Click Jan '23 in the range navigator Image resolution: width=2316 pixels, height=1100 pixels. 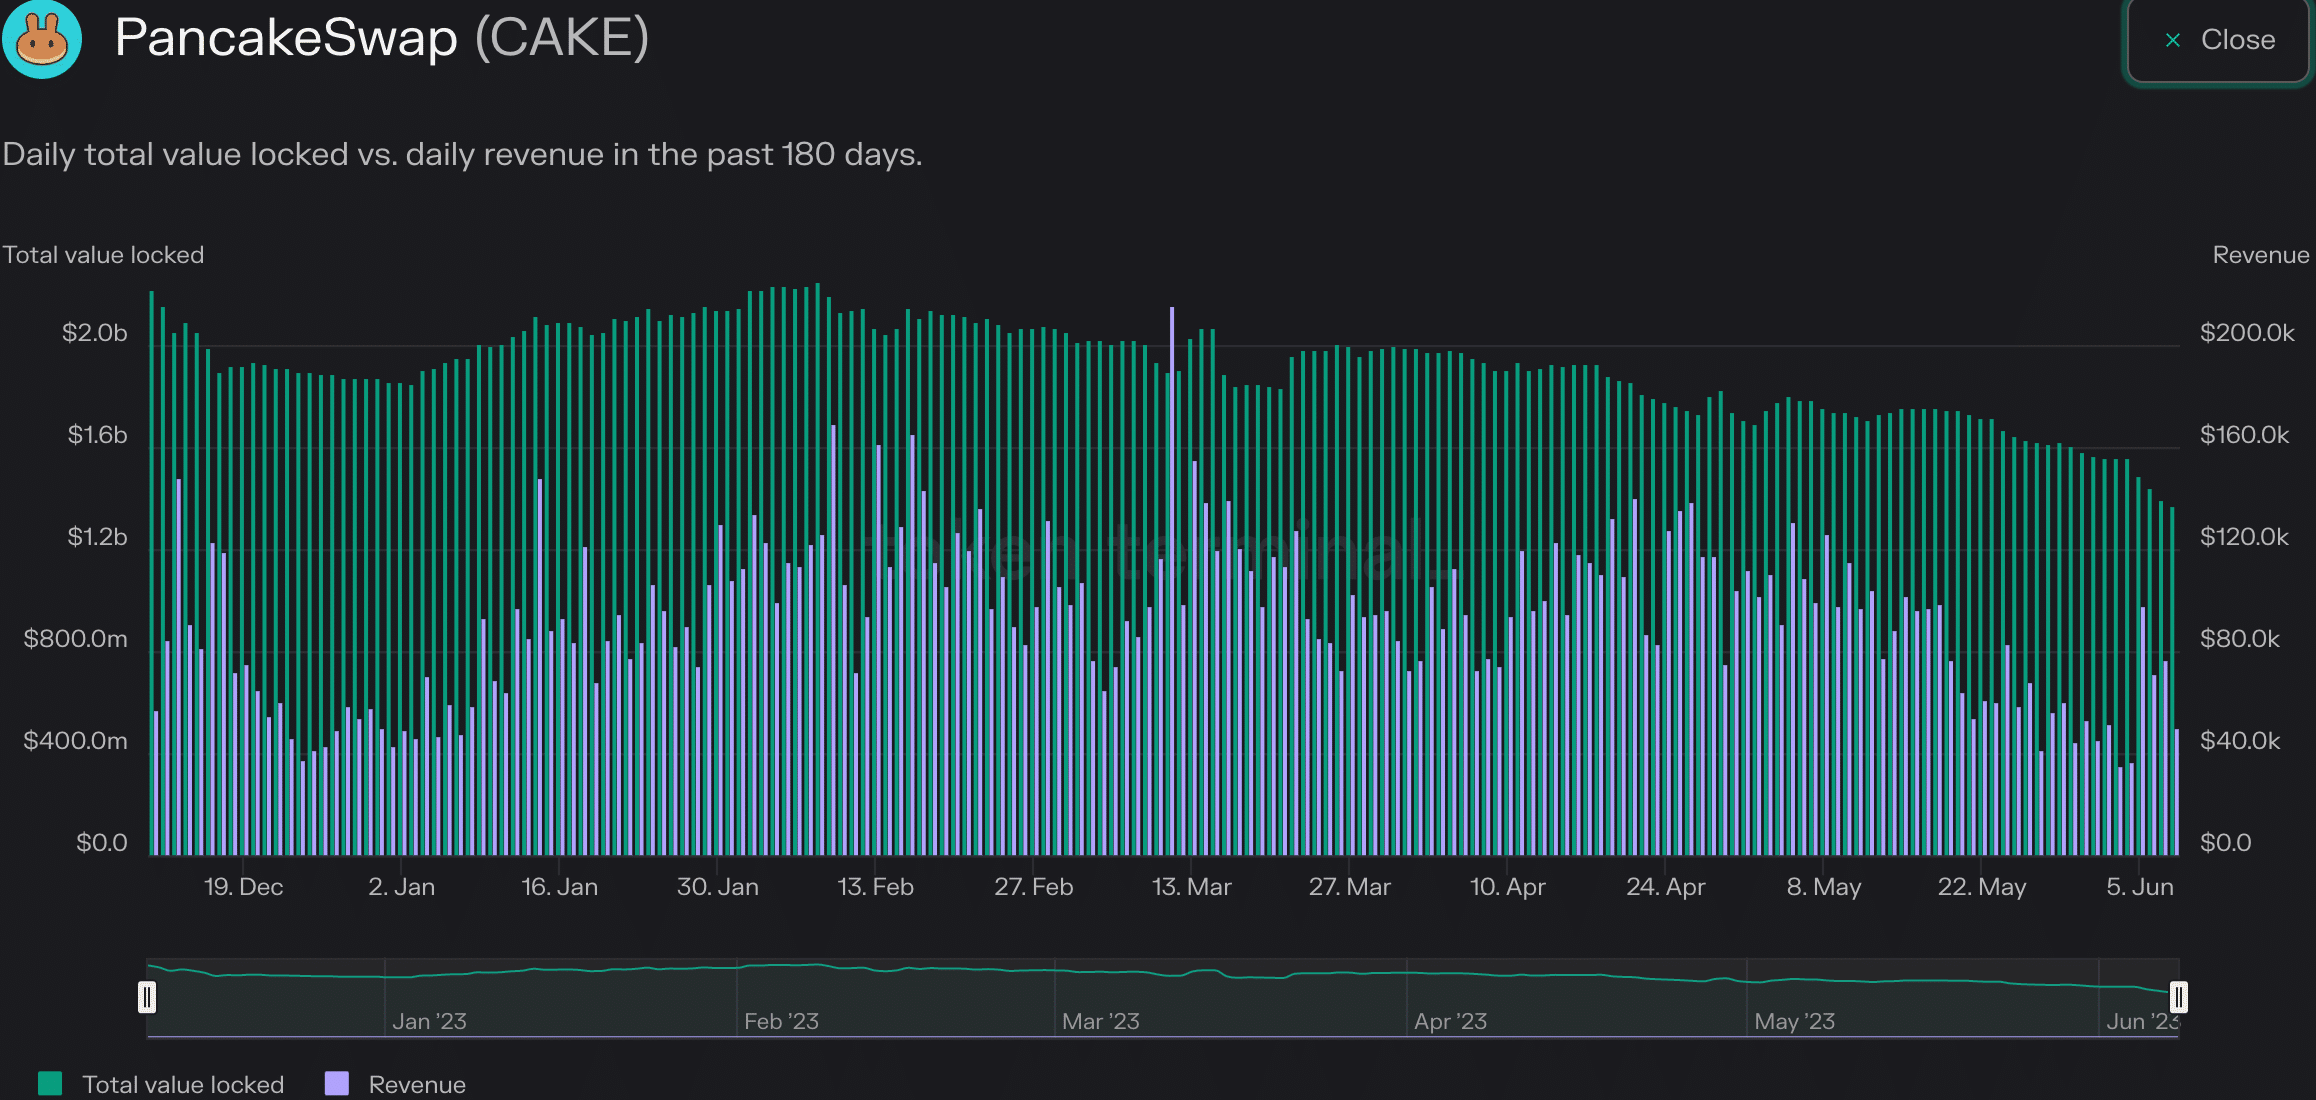click(429, 1021)
